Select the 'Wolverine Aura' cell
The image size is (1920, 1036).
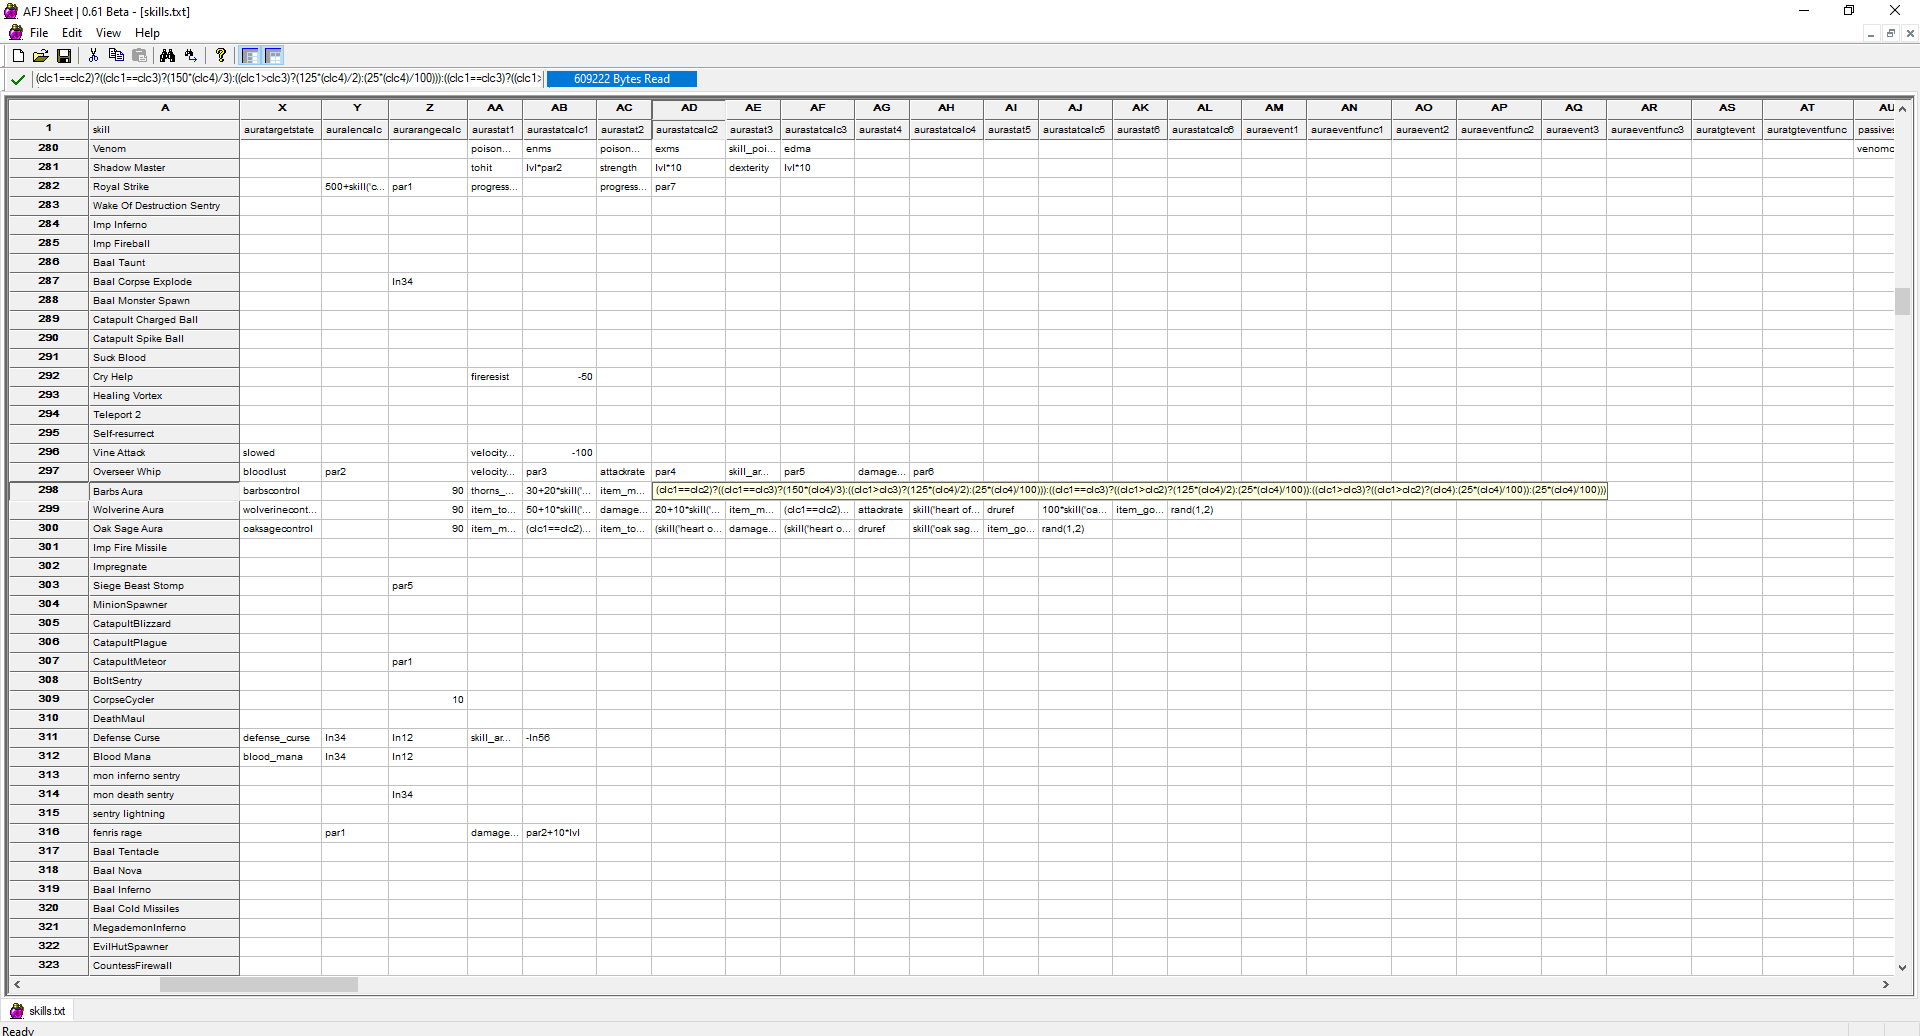(164, 510)
